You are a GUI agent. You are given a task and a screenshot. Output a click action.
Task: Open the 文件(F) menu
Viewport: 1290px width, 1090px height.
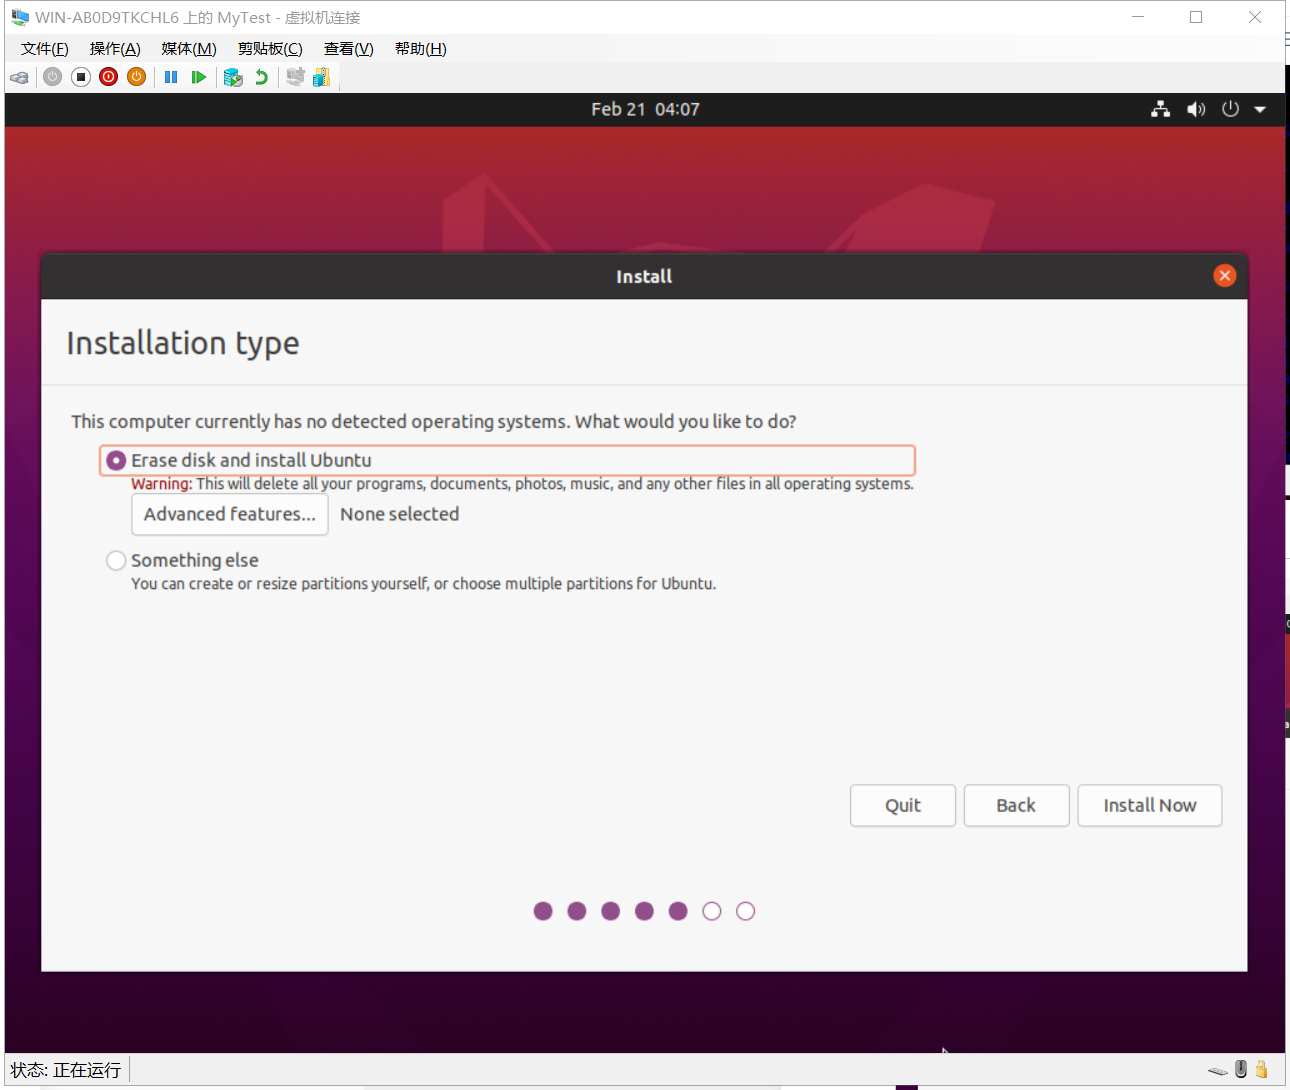point(45,49)
